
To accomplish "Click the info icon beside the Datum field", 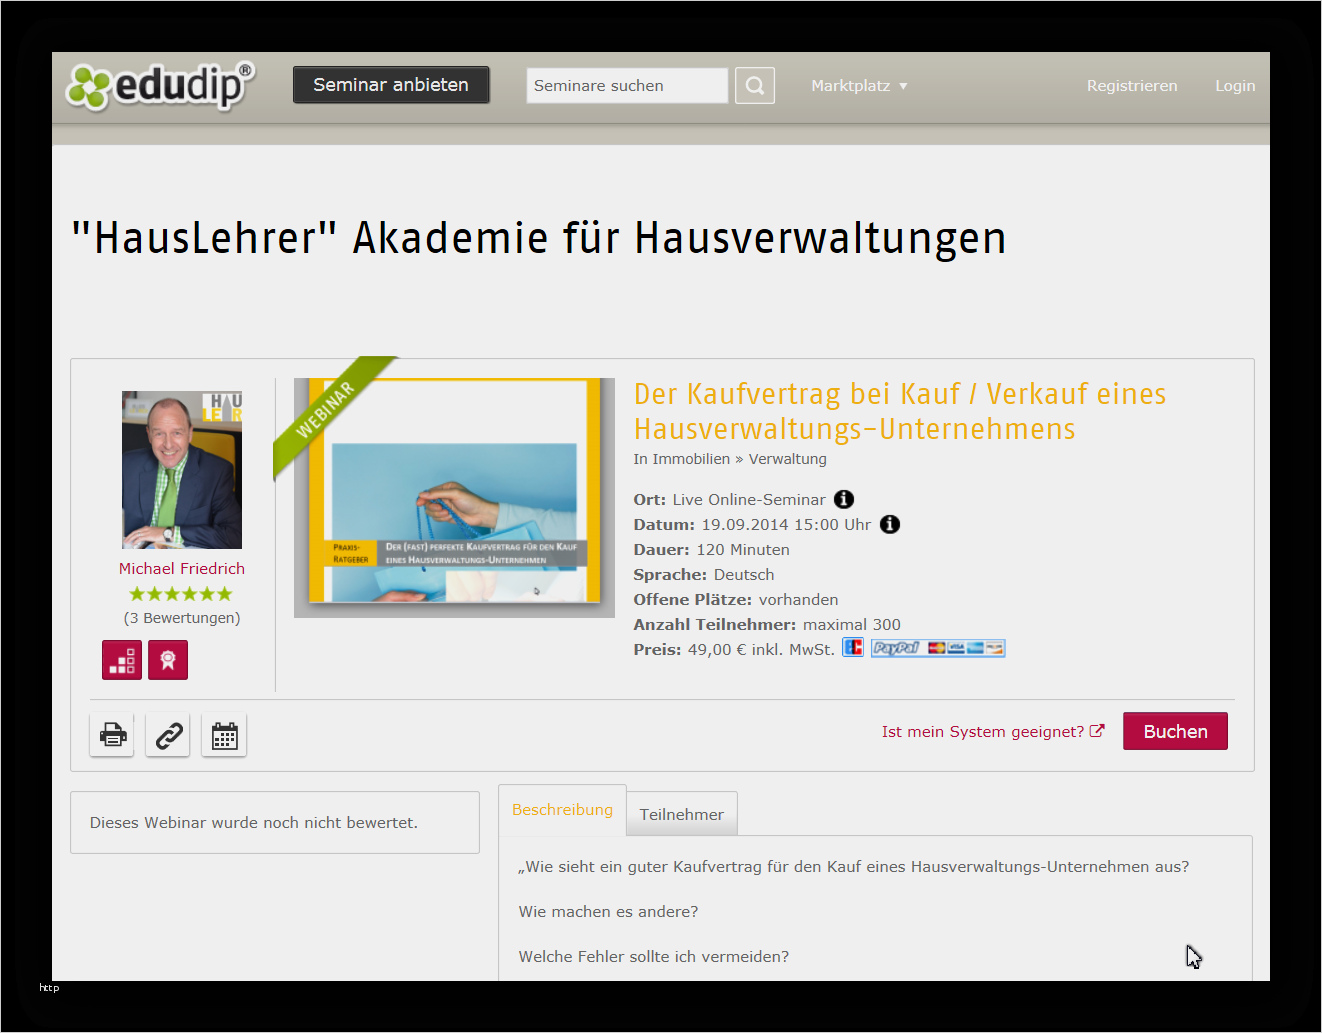I will pyautogui.click(x=889, y=523).
